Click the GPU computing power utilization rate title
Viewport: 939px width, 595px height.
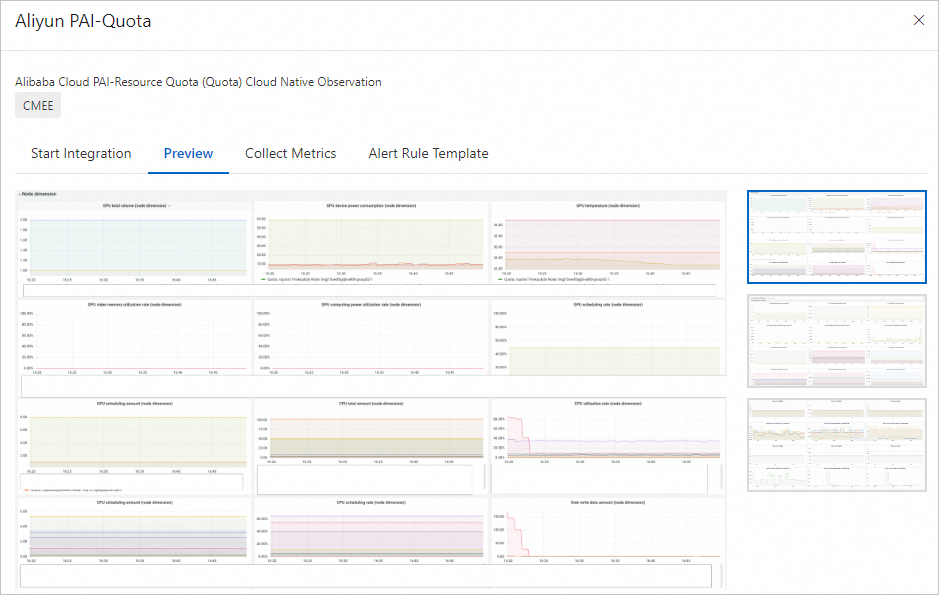(371, 305)
